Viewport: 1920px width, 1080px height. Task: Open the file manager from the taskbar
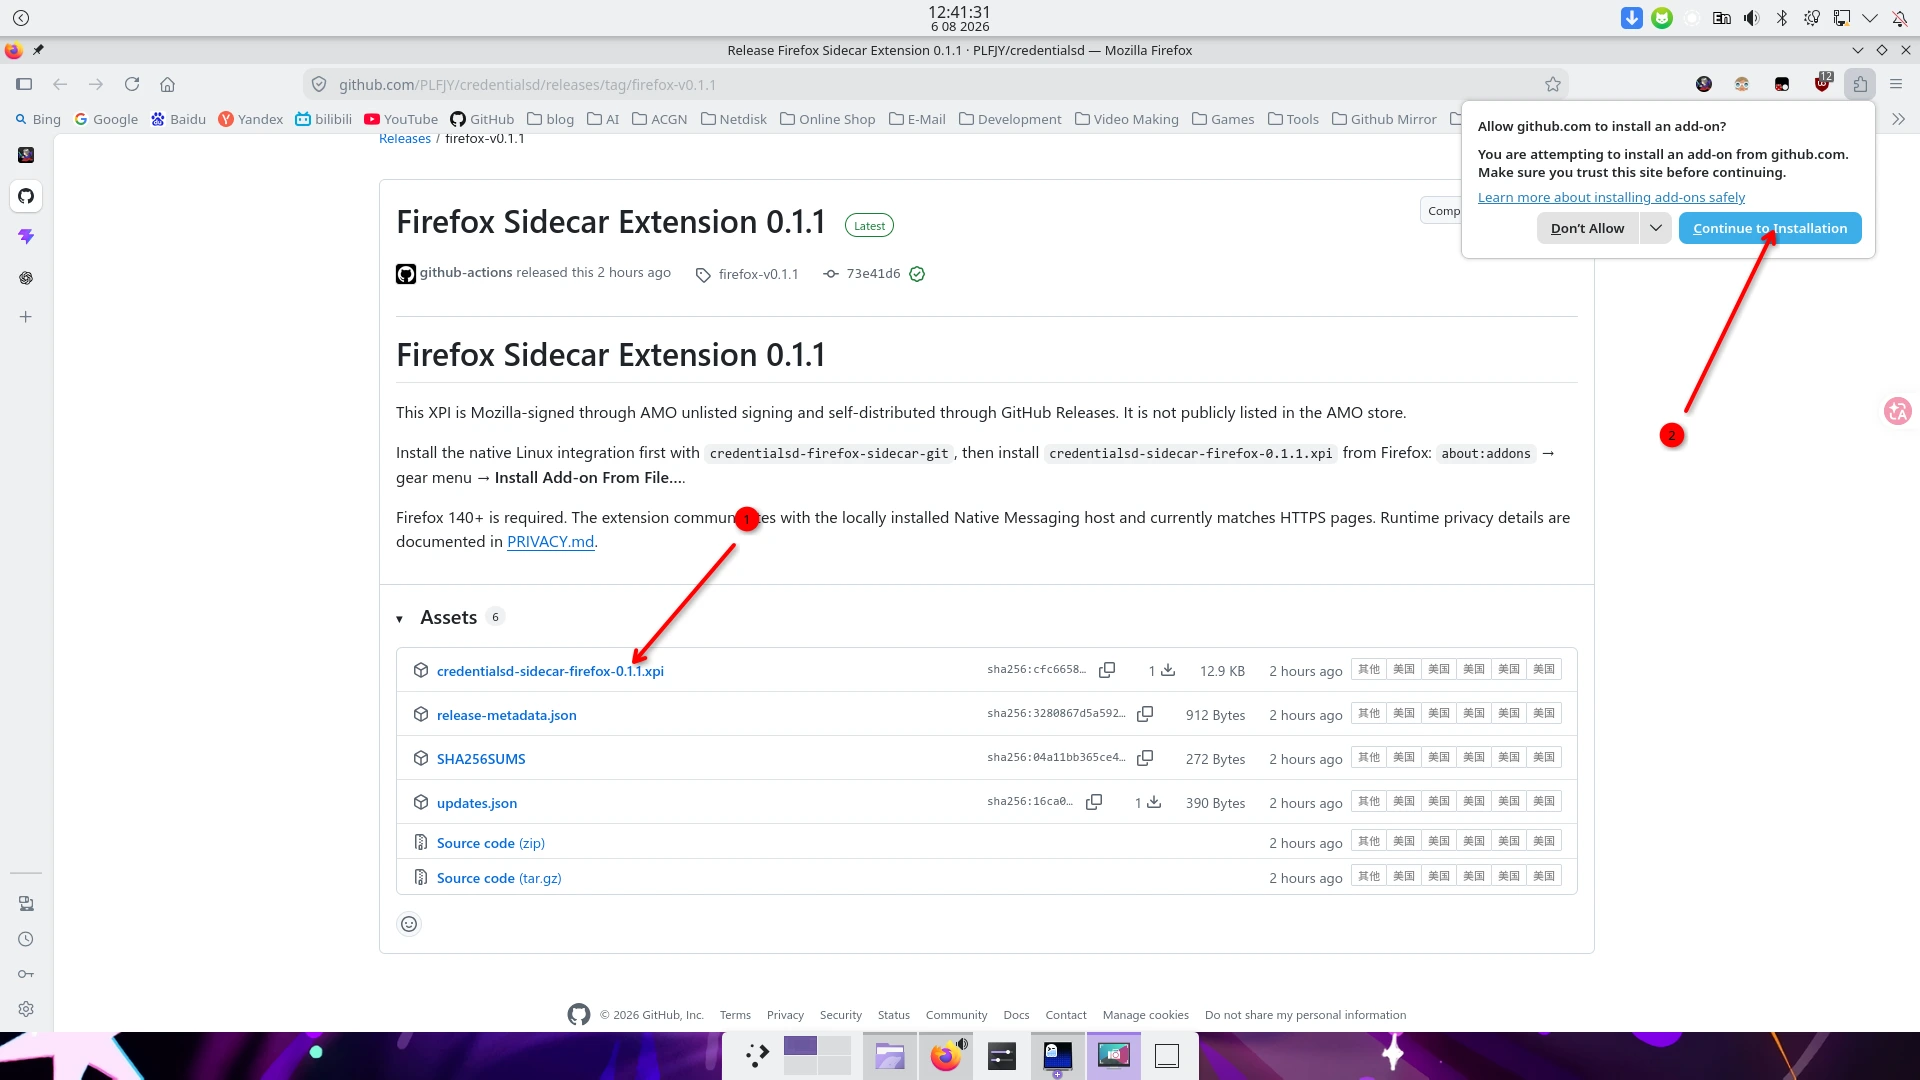pos(890,1056)
